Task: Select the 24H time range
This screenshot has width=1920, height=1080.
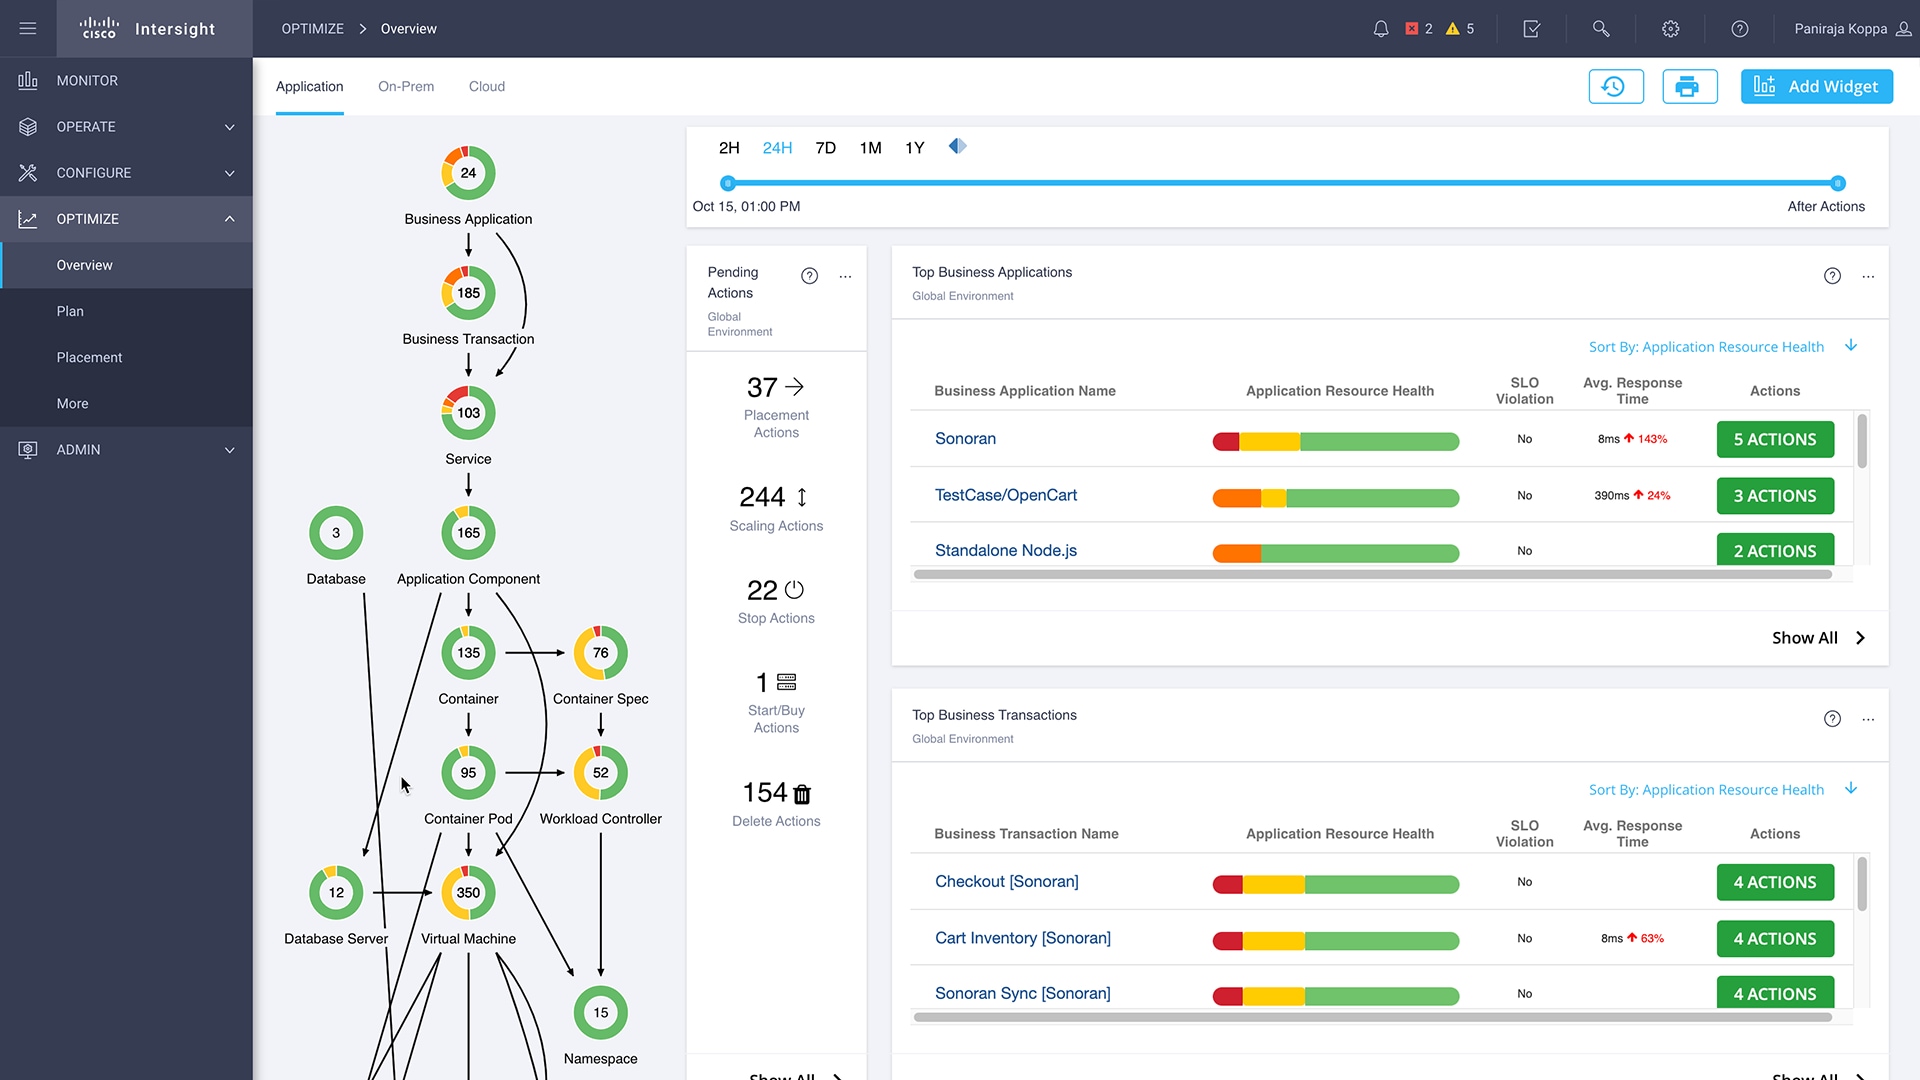Action: pyautogui.click(x=777, y=148)
